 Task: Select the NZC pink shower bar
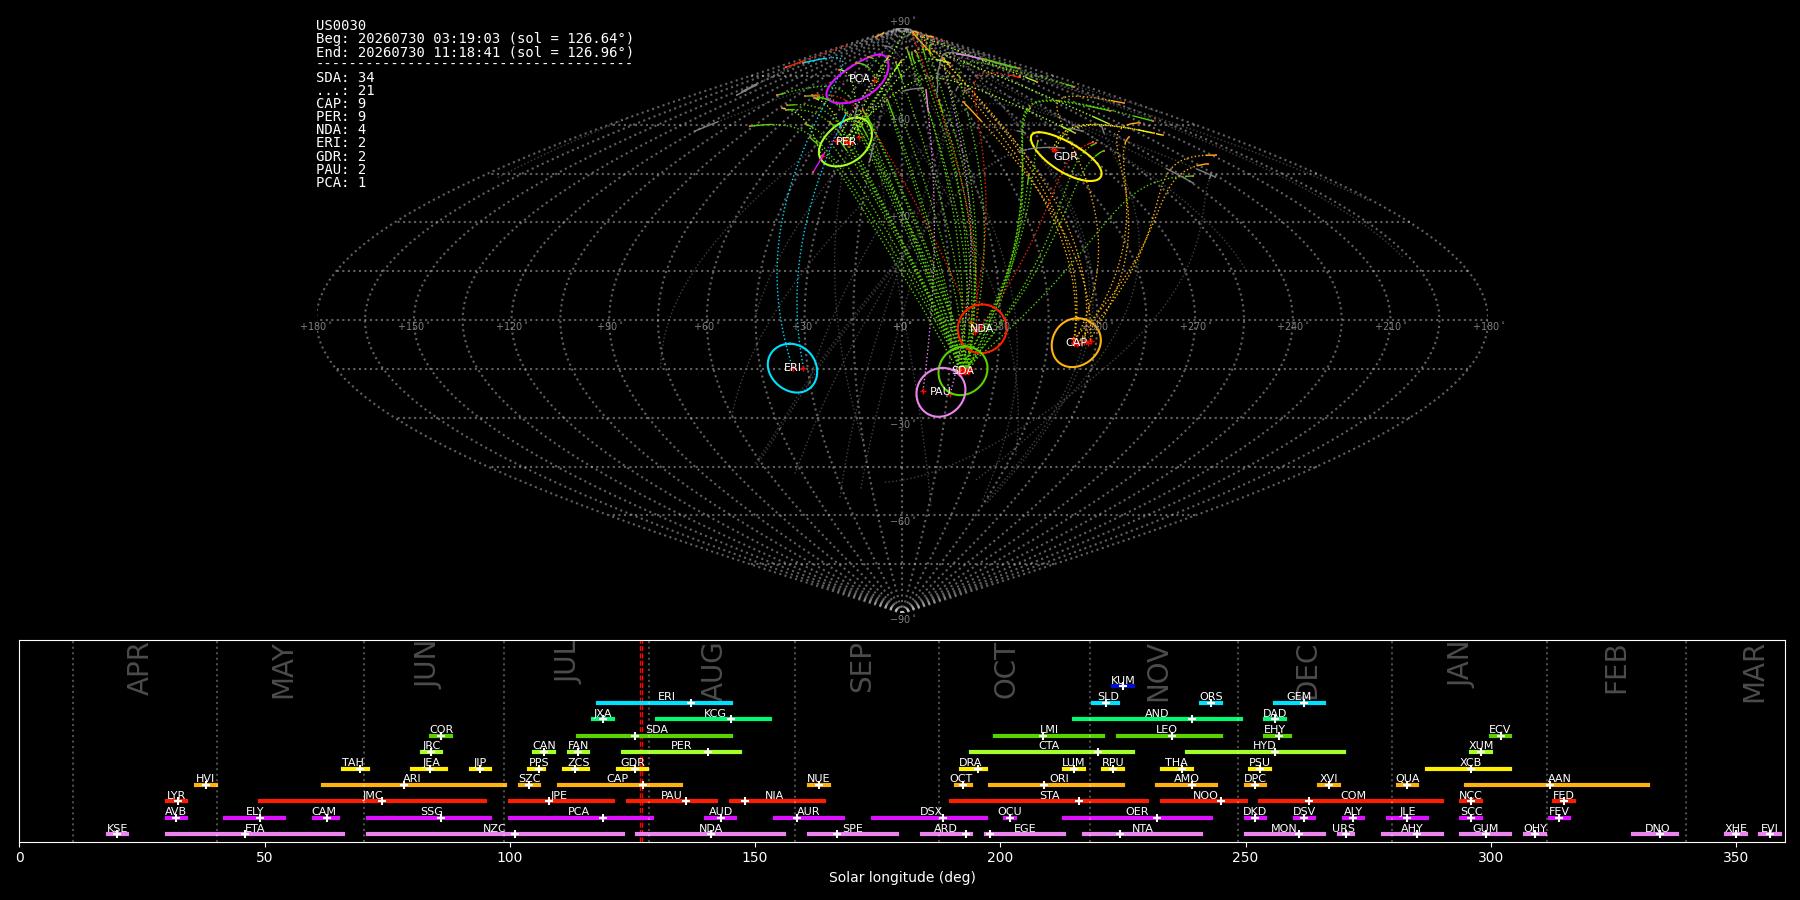coord(495,833)
